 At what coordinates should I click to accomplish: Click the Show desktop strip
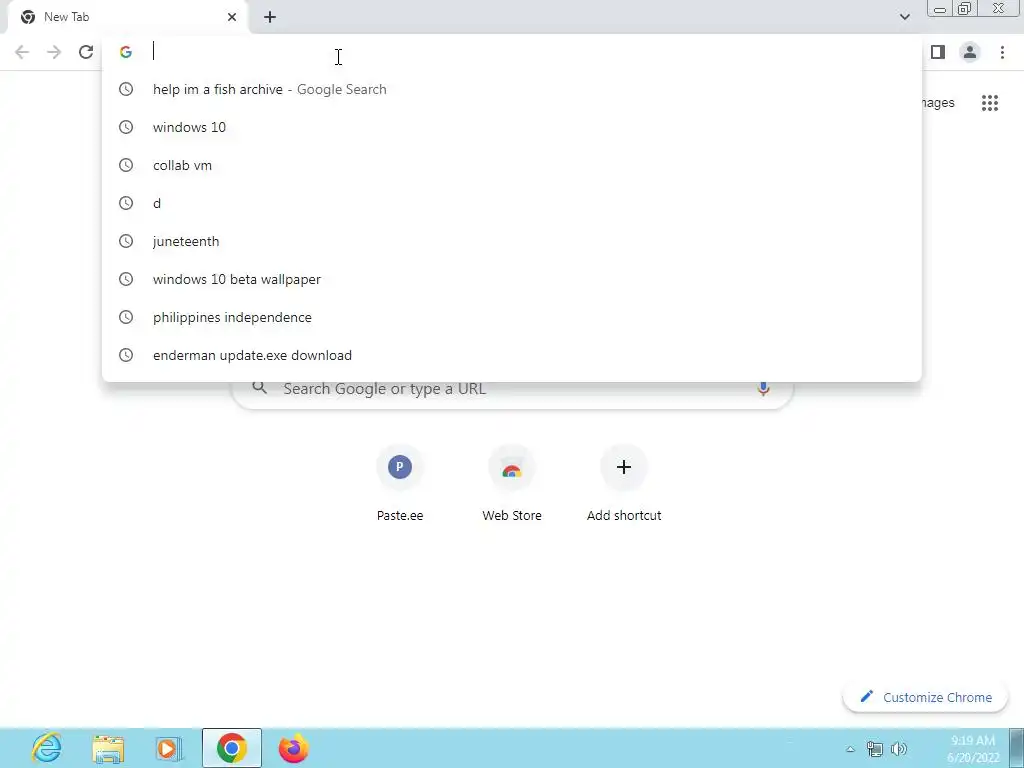(x=1017, y=748)
